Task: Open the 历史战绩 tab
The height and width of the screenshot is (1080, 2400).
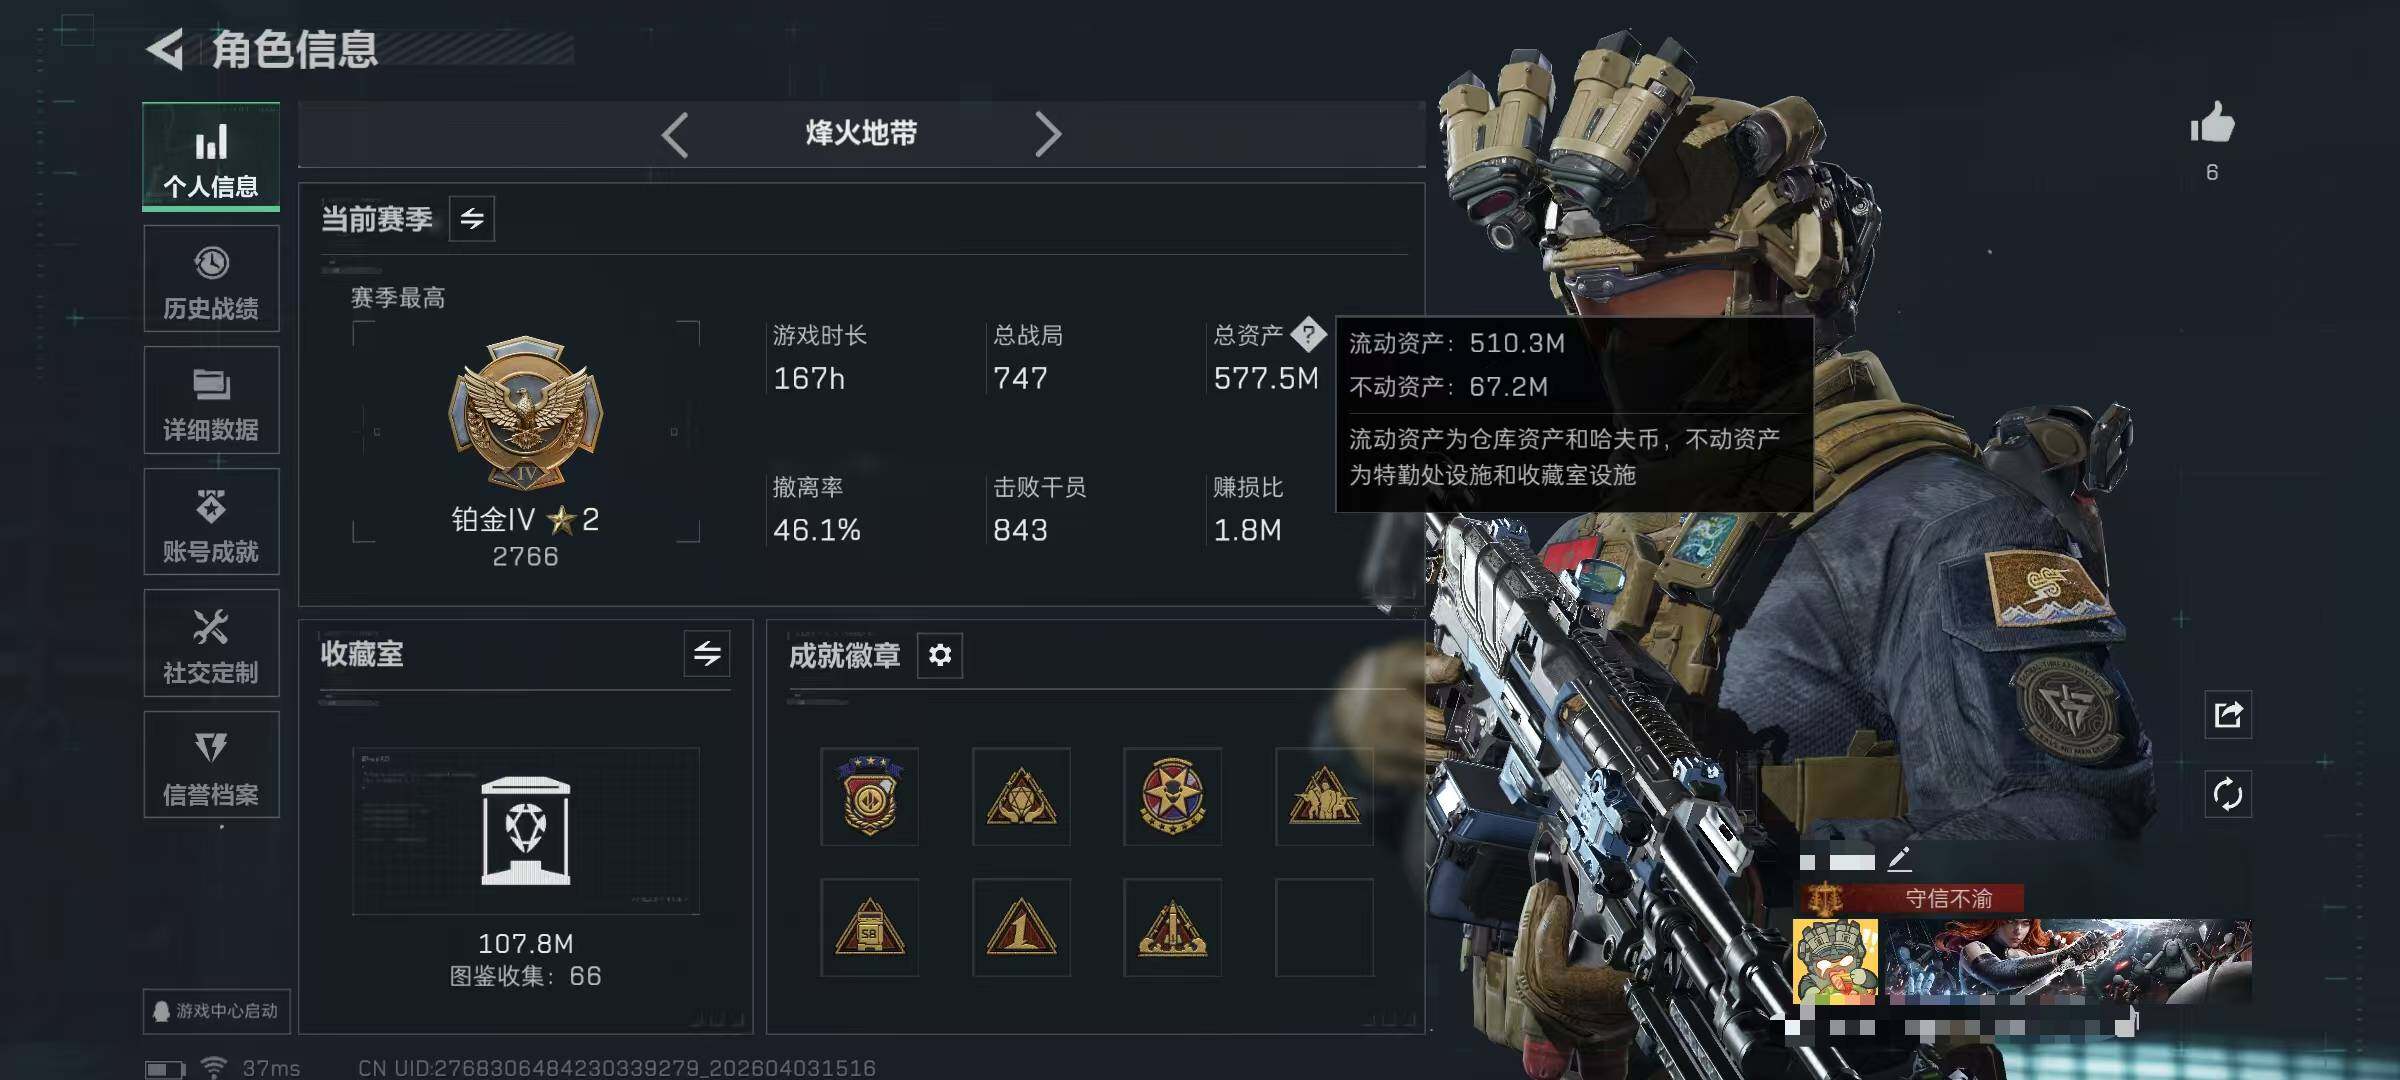Action: point(211,279)
